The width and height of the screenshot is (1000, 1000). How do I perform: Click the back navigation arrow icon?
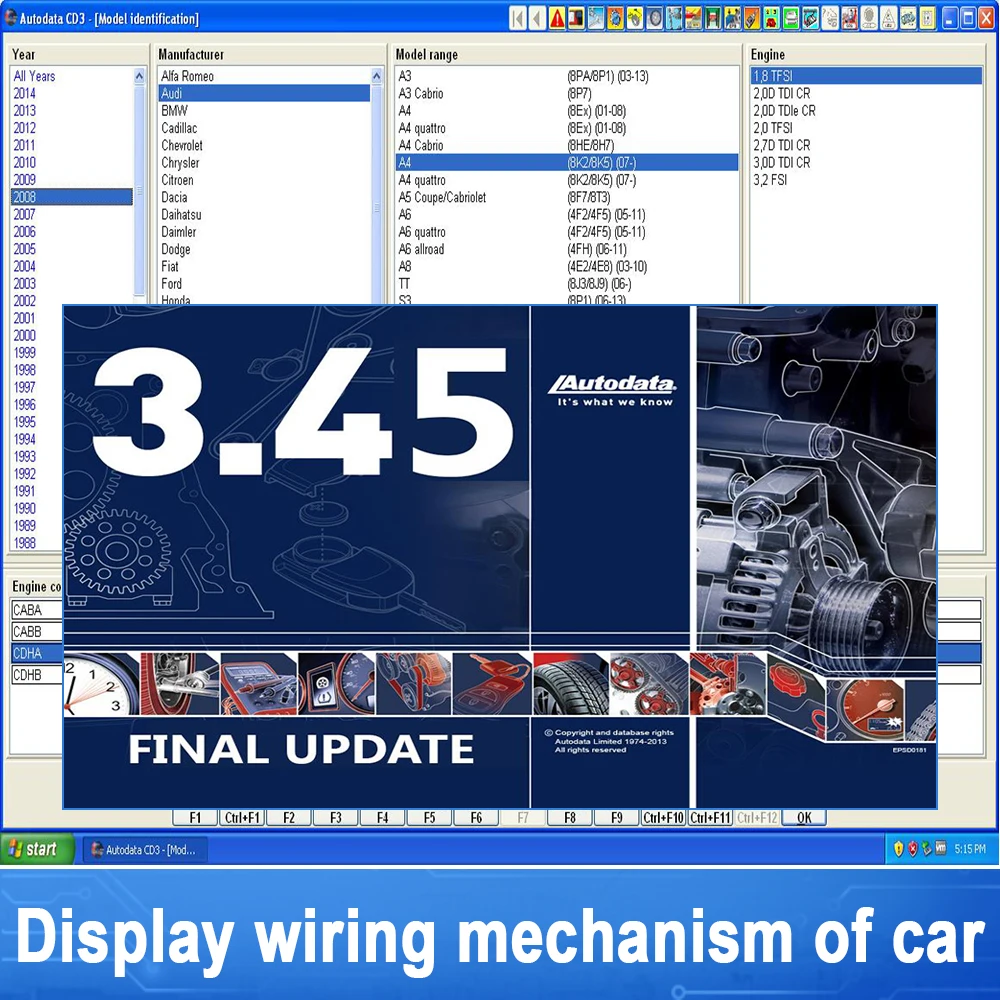(536, 17)
